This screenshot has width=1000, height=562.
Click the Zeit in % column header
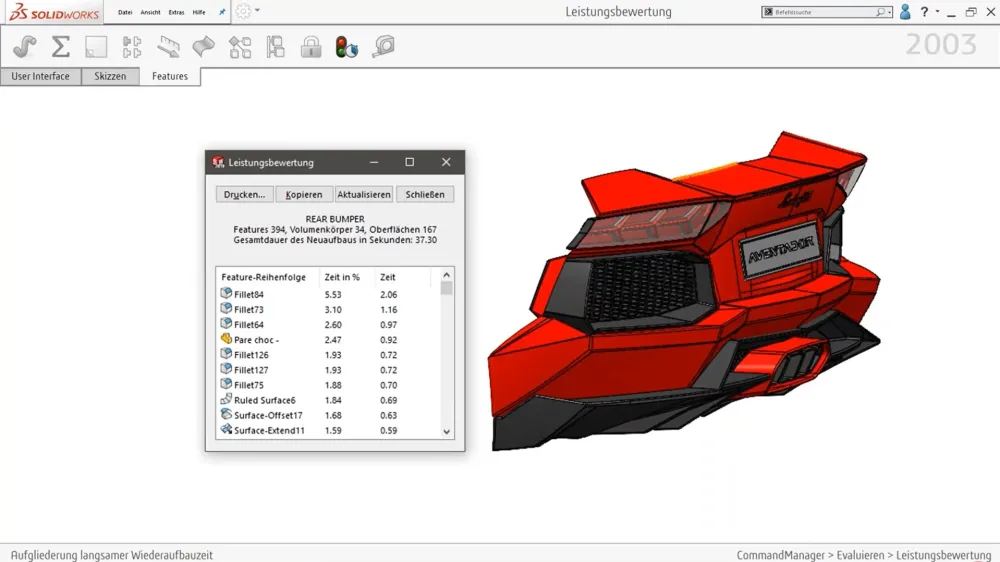point(342,277)
